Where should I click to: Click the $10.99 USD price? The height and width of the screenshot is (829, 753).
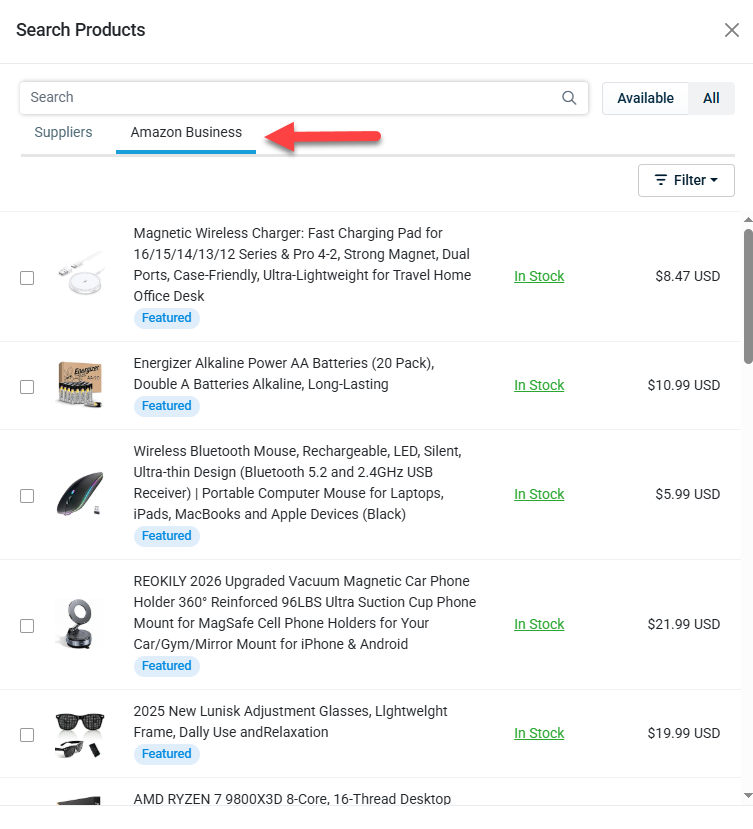[684, 385]
